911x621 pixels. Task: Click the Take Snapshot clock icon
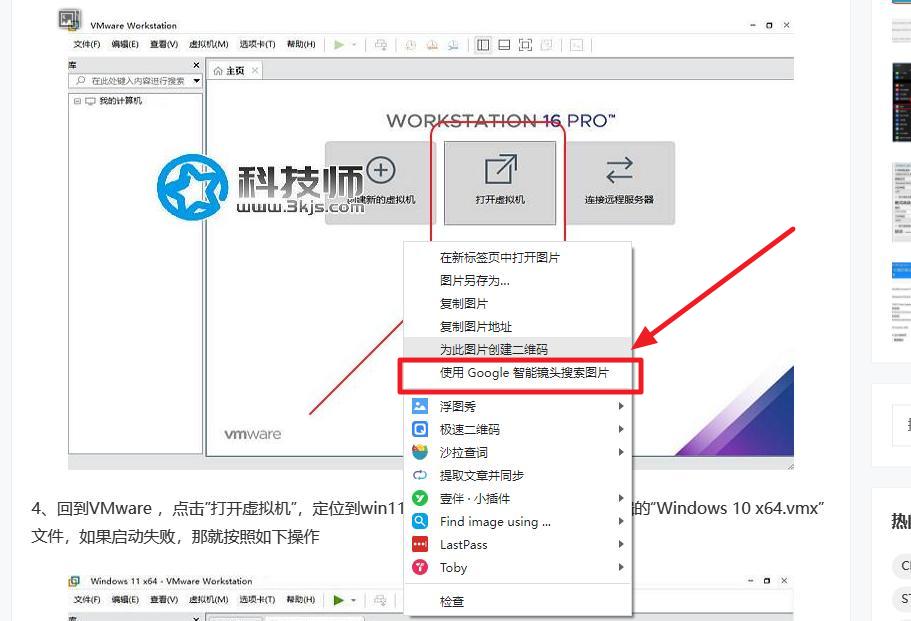pos(411,45)
